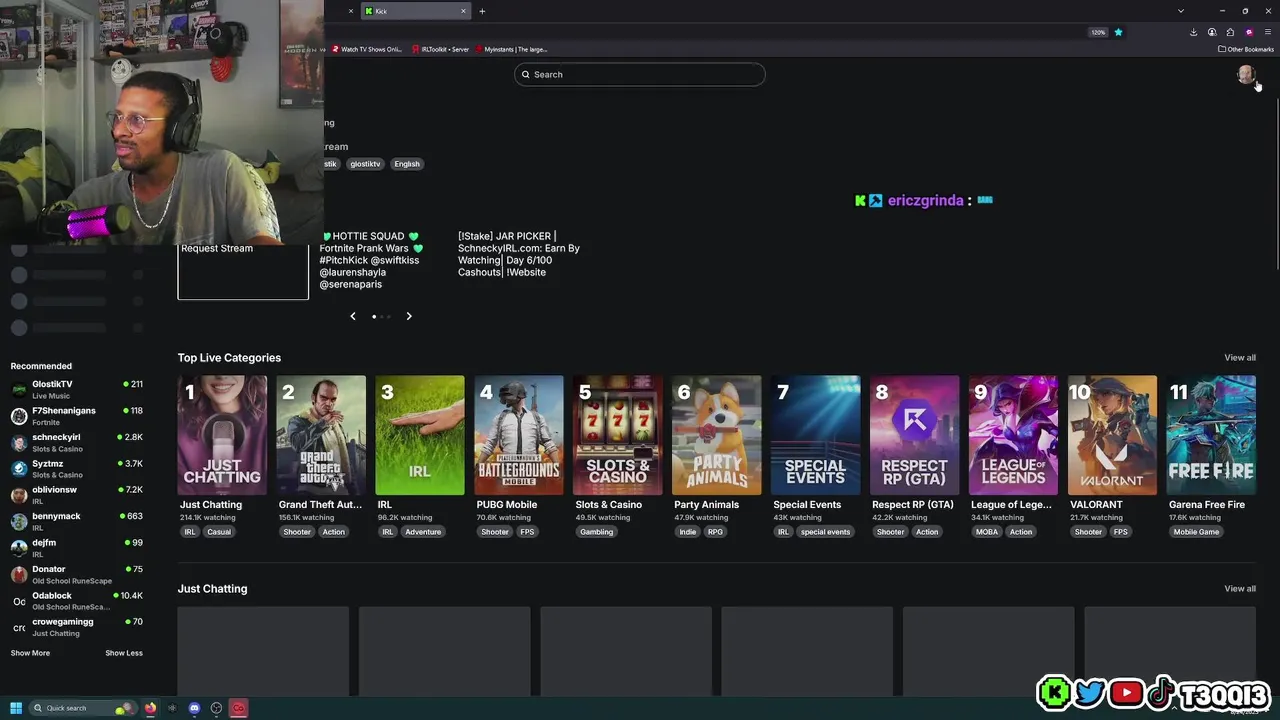Viewport: 1280px width, 720px height.
Task: Open the OBS Studio taskbar icon
Action: pyautogui.click(x=216, y=708)
